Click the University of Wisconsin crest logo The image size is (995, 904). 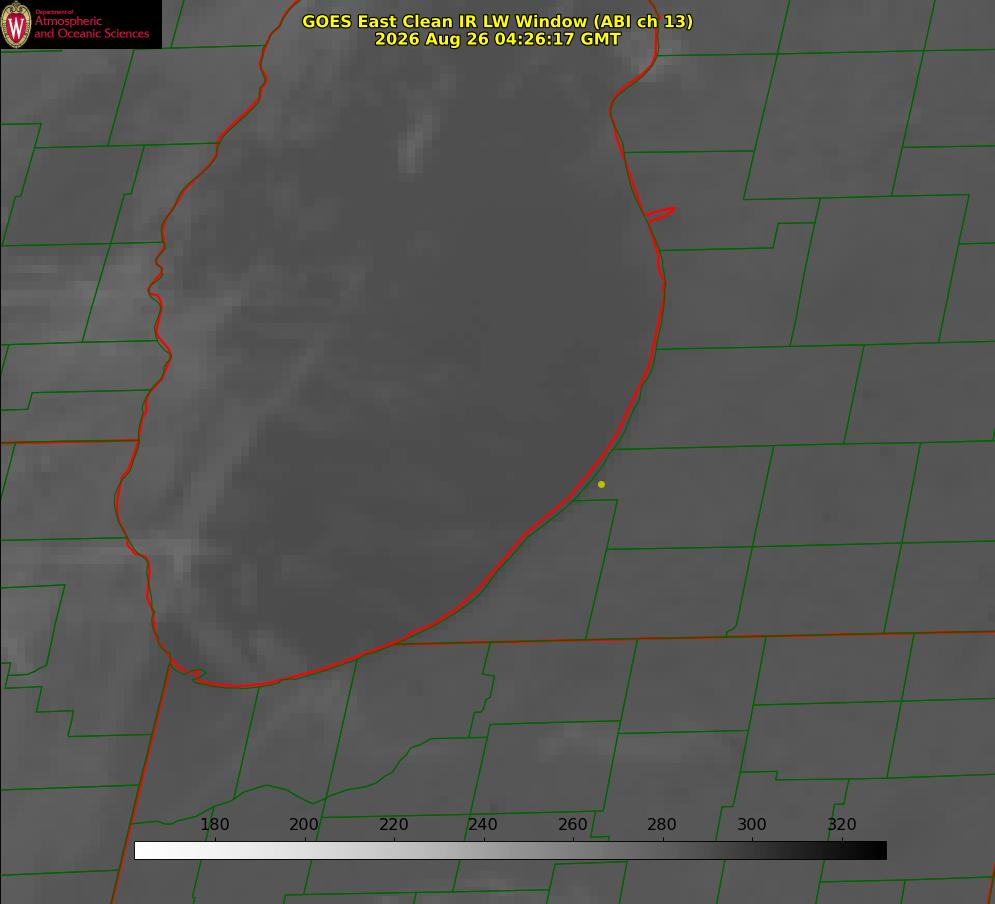point(16,24)
